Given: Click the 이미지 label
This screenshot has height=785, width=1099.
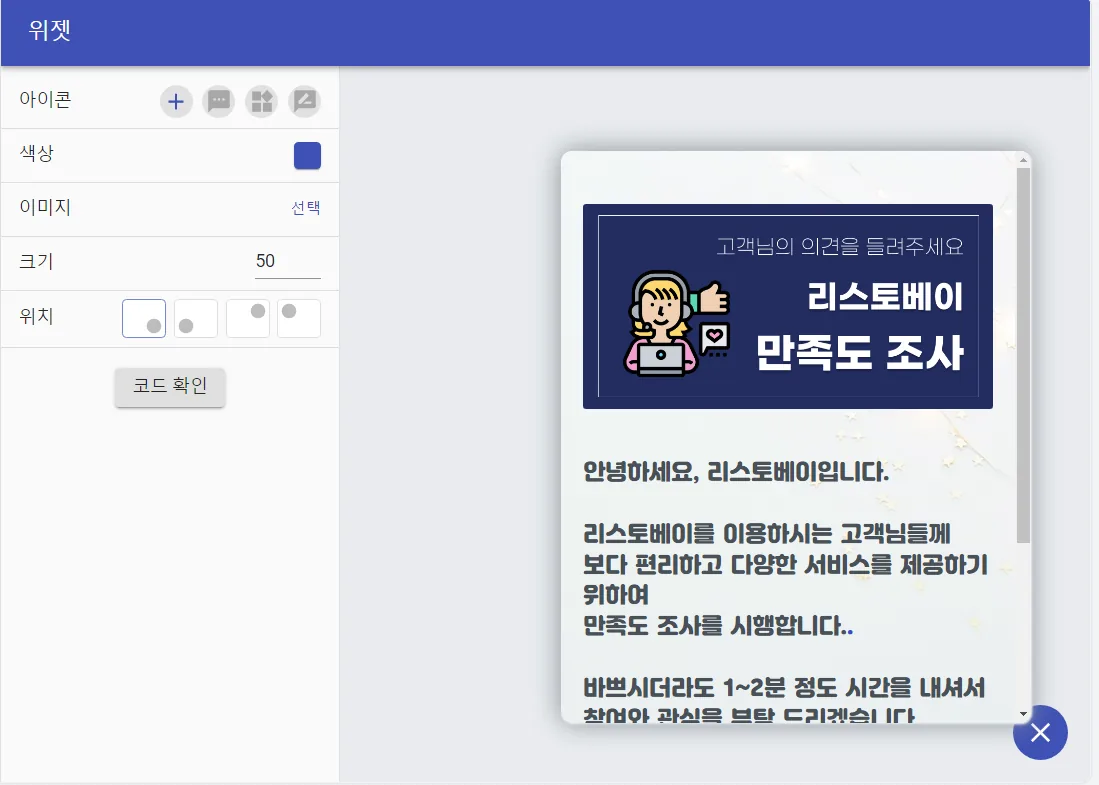Looking at the screenshot, I should click(x=46, y=207).
